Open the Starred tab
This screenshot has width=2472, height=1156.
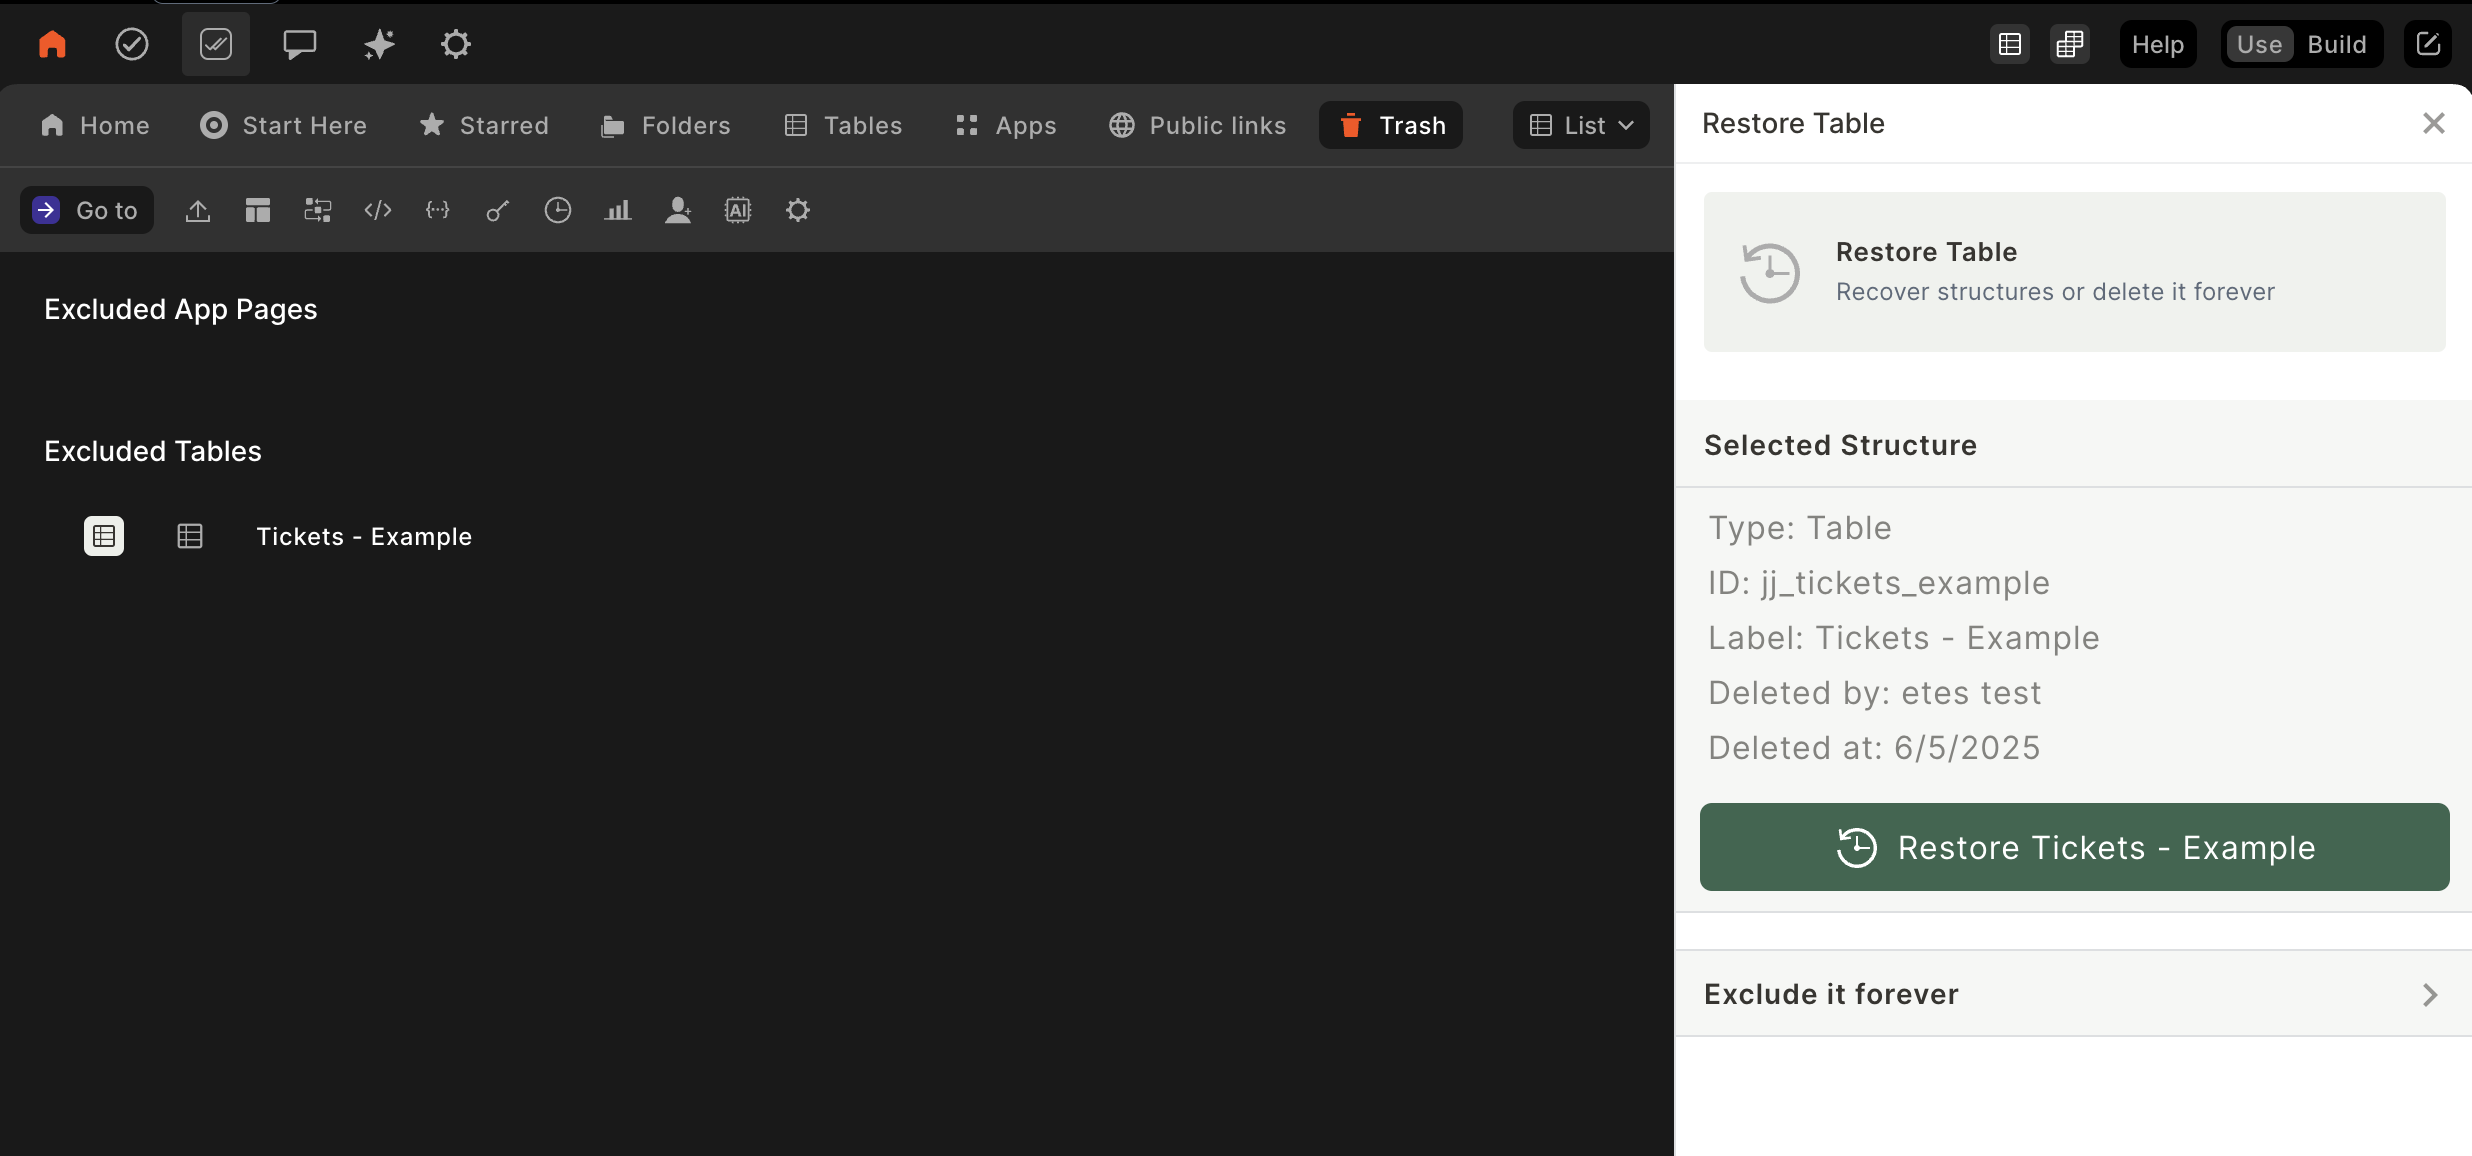[484, 125]
